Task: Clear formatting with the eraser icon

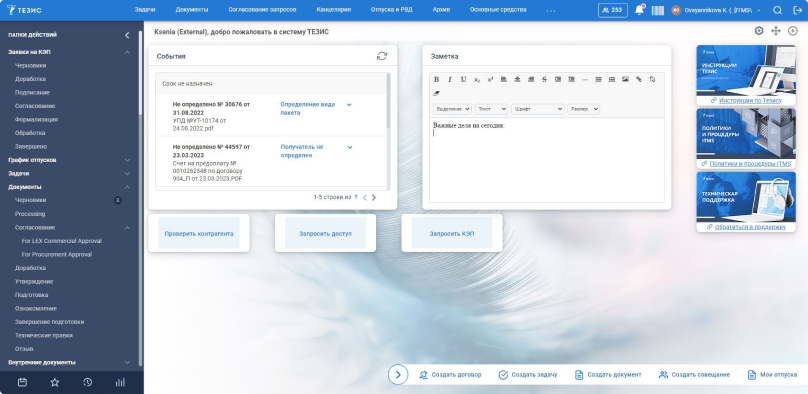Action: click(x=436, y=93)
